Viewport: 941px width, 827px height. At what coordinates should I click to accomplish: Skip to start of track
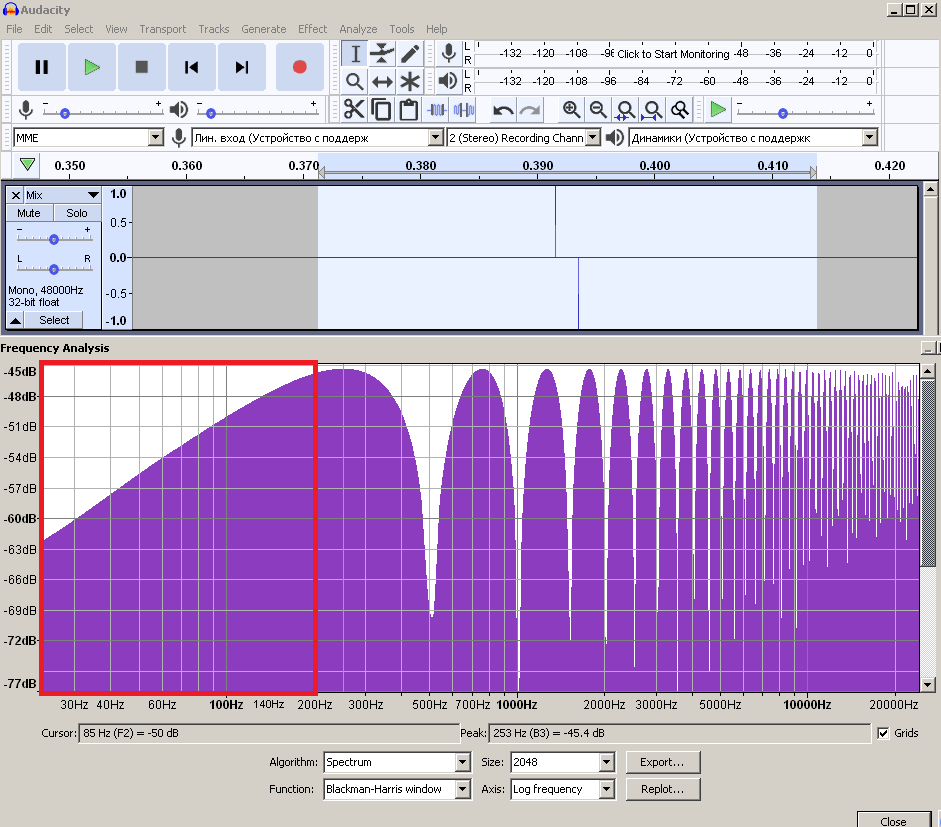click(x=192, y=67)
